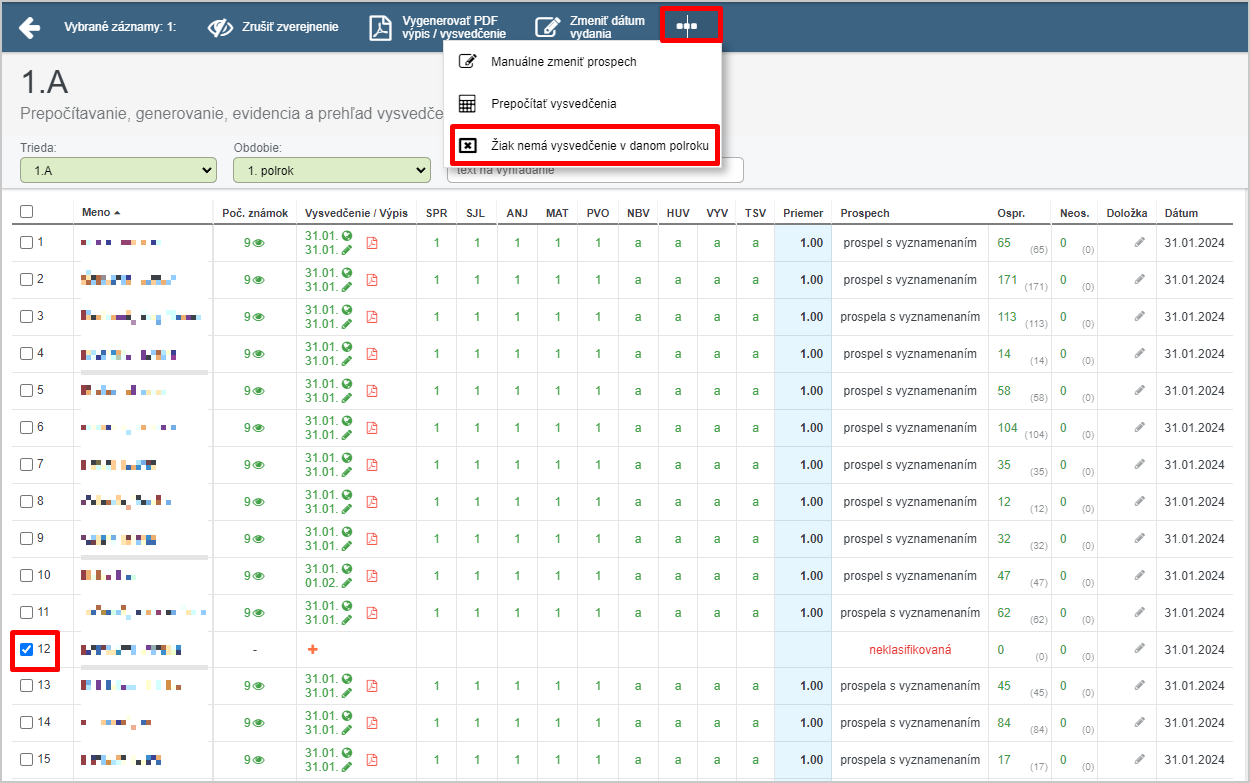Open the Obdobie dropdown showing 1. polrok
The height and width of the screenshot is (783, 1250).
(332, 171)
